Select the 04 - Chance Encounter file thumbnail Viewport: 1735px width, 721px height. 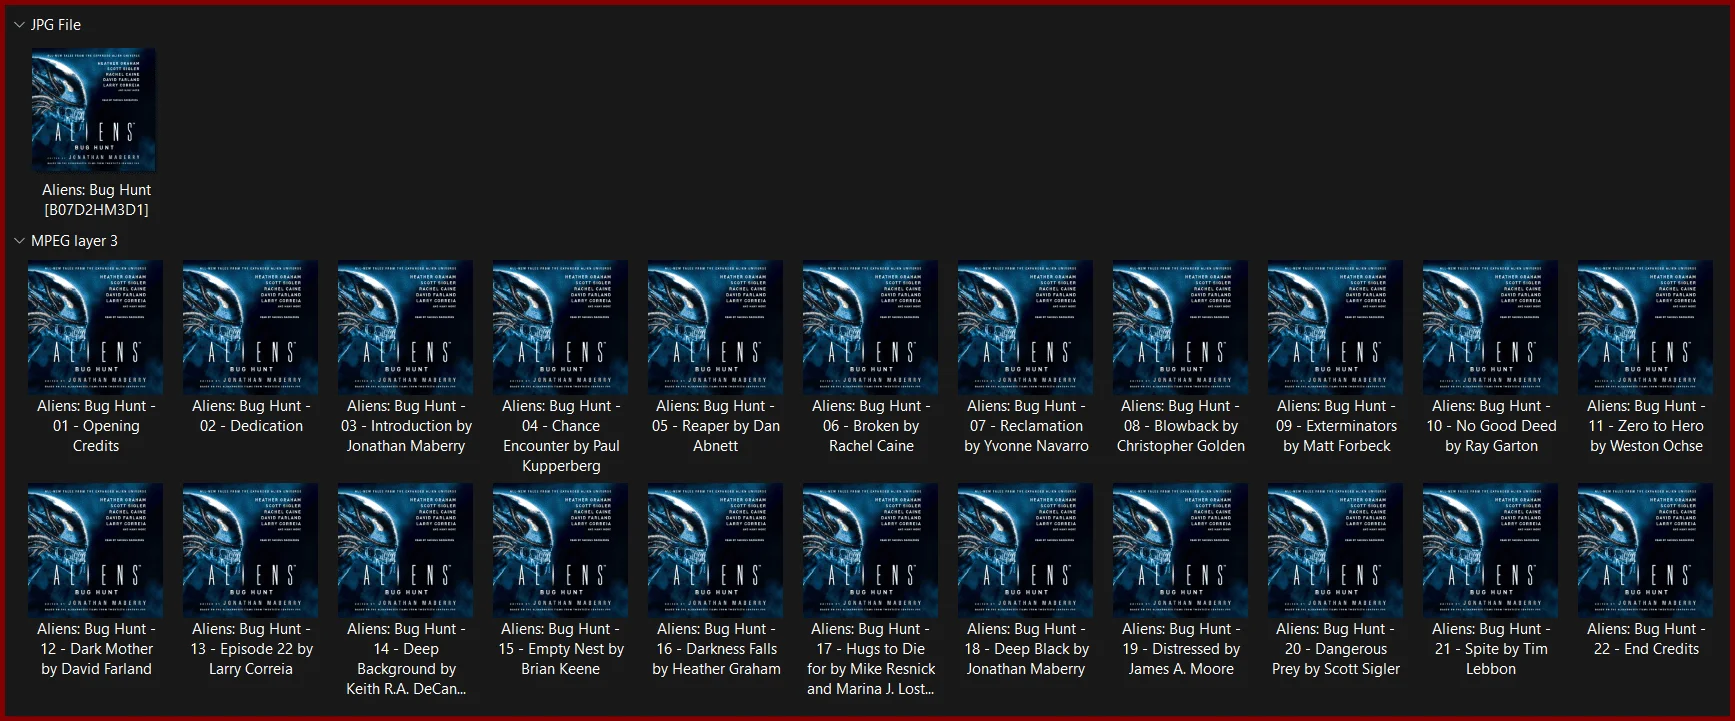point(561,328)
